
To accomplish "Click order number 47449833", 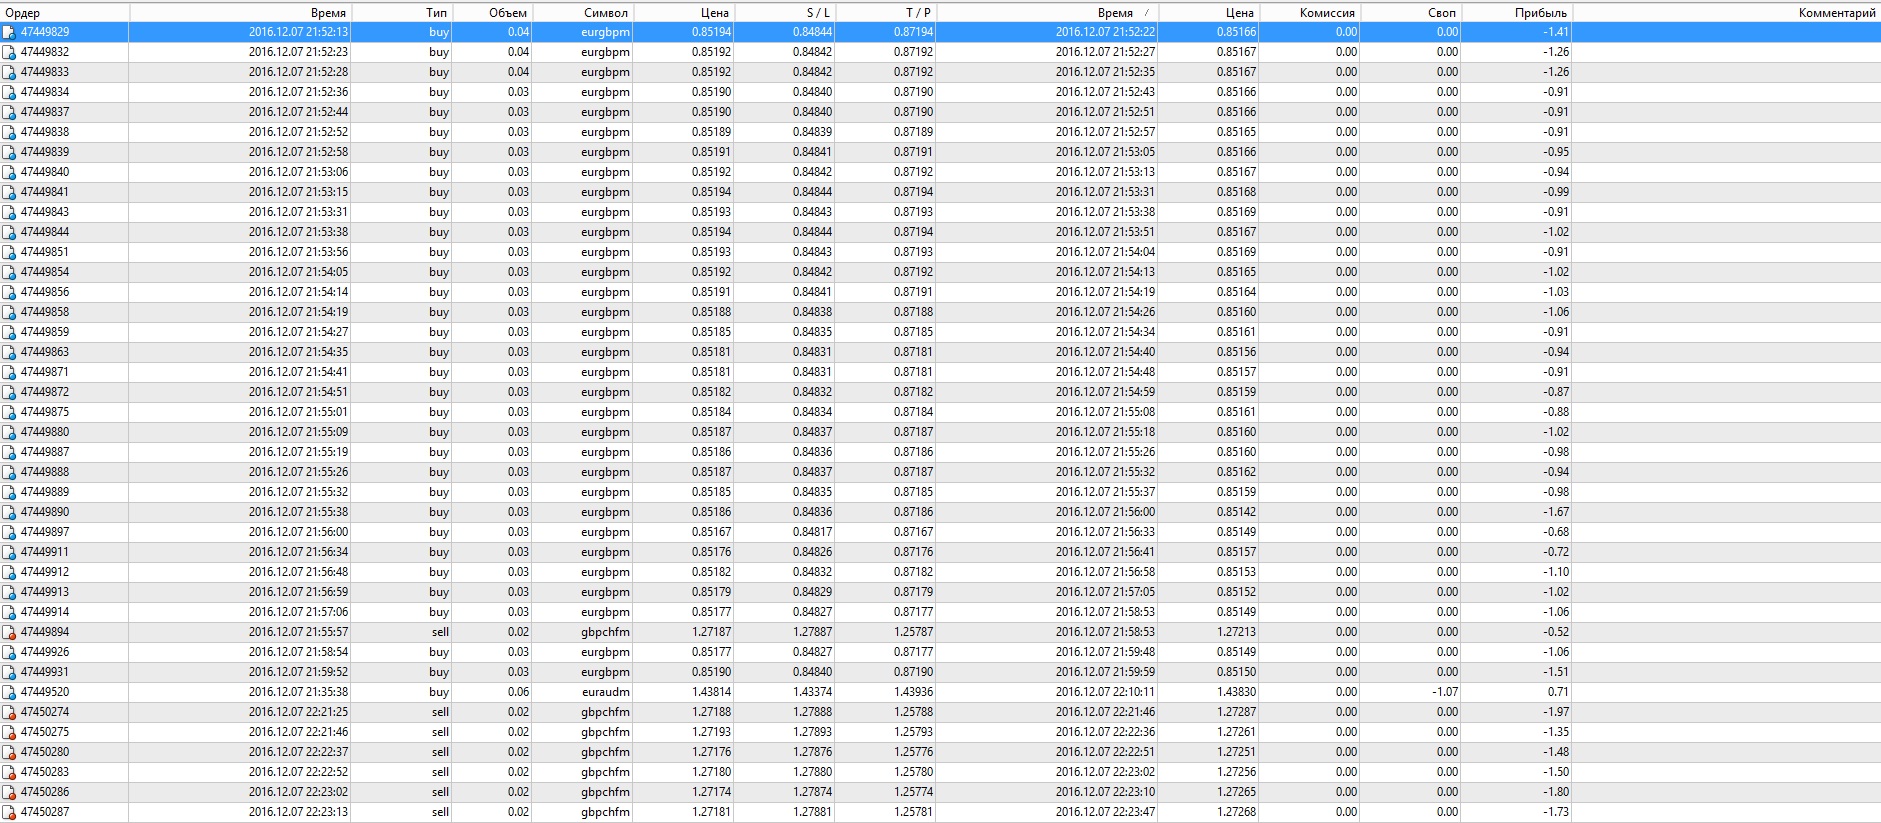I will [x=45, y=72].
